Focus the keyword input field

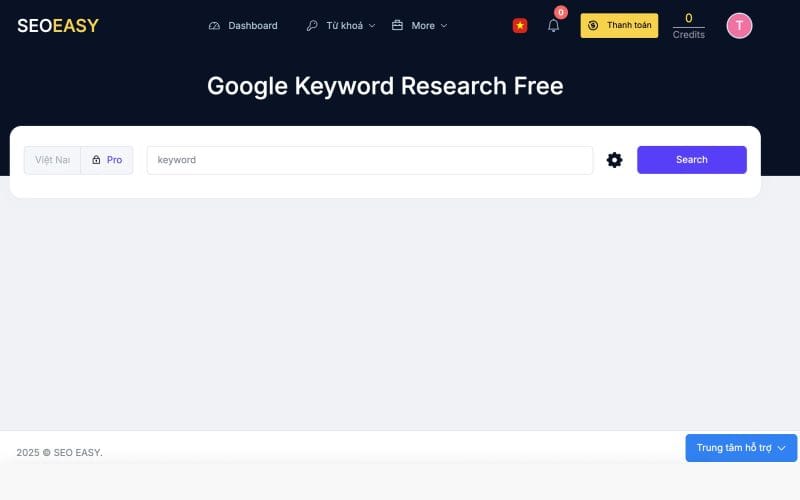click(x=370, y=160)
